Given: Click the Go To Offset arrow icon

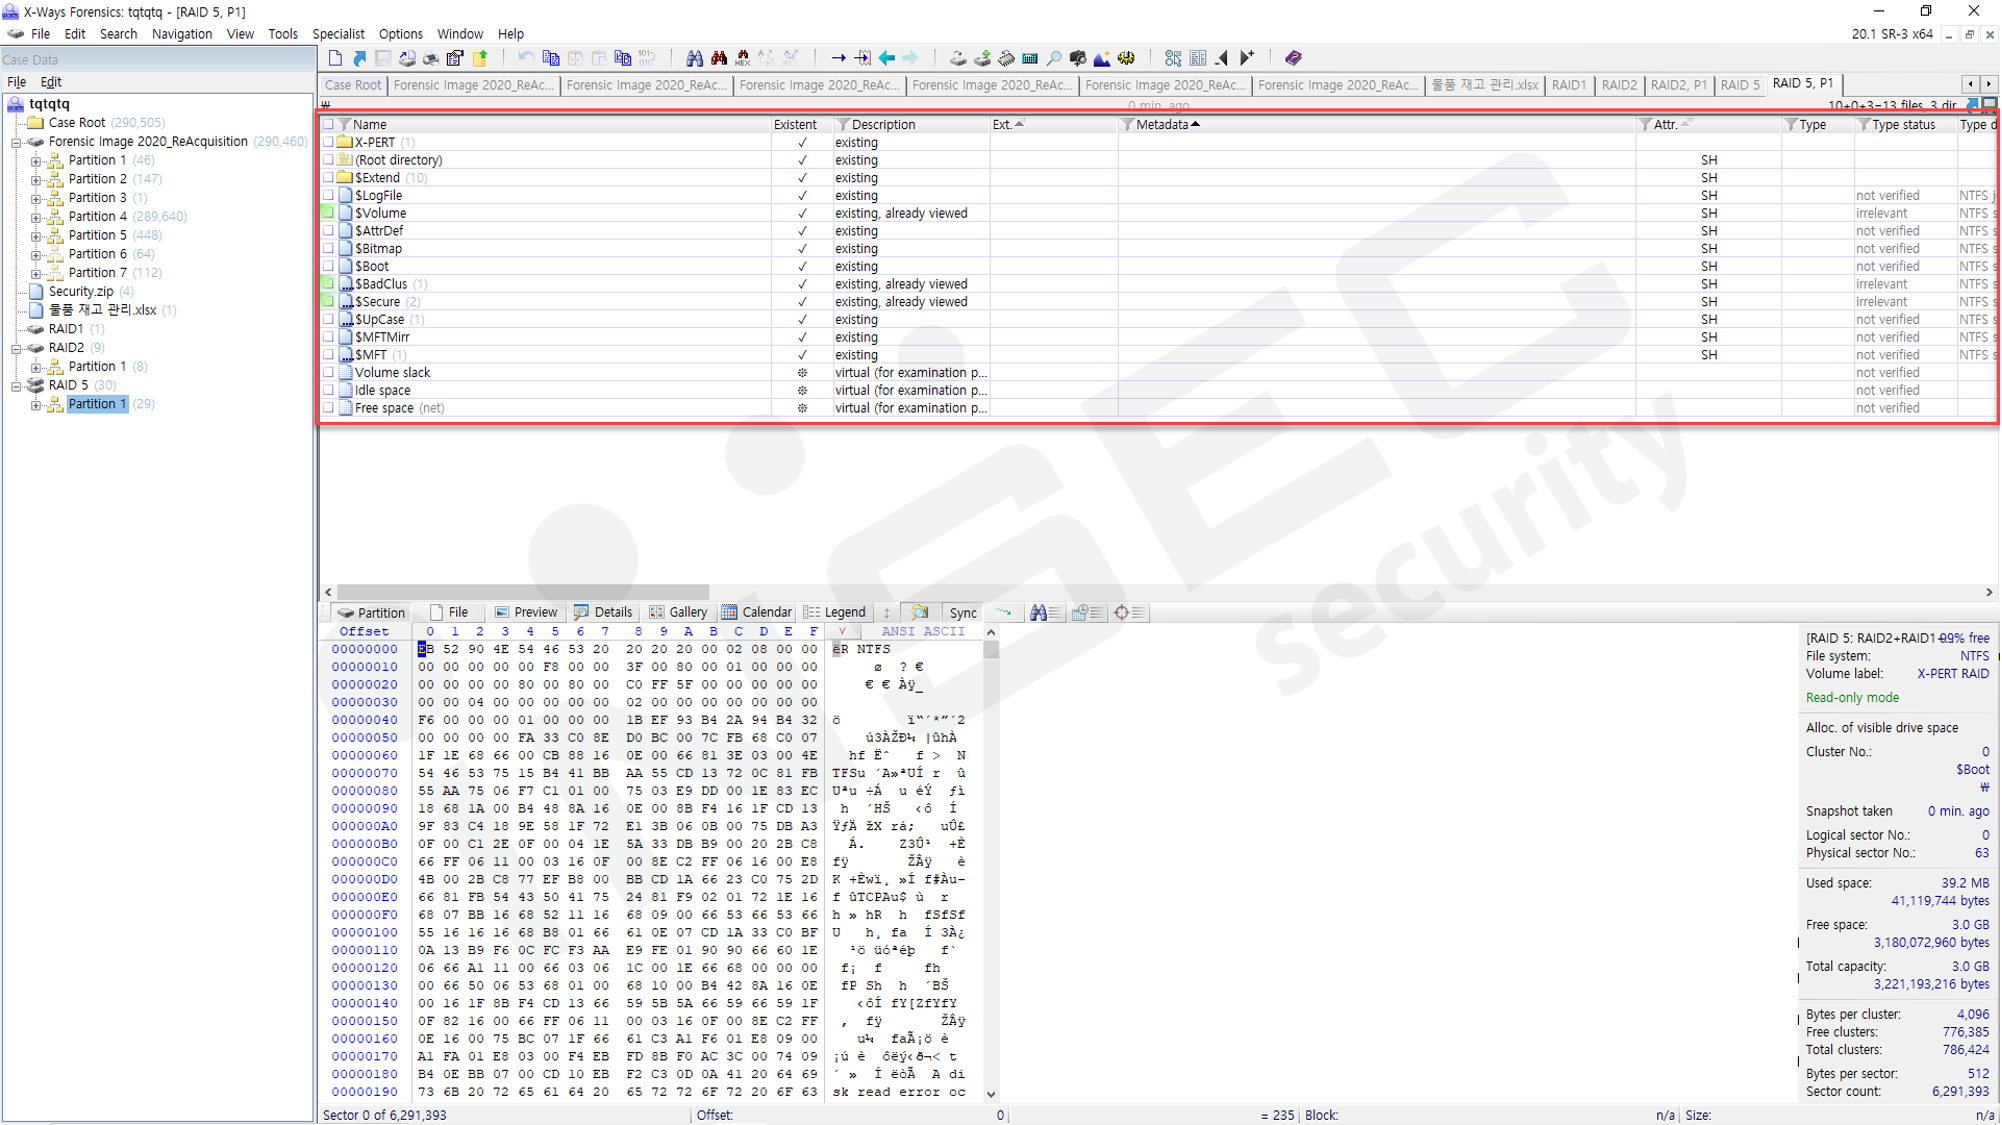Looking at the screenshot, I should [838, 58].
